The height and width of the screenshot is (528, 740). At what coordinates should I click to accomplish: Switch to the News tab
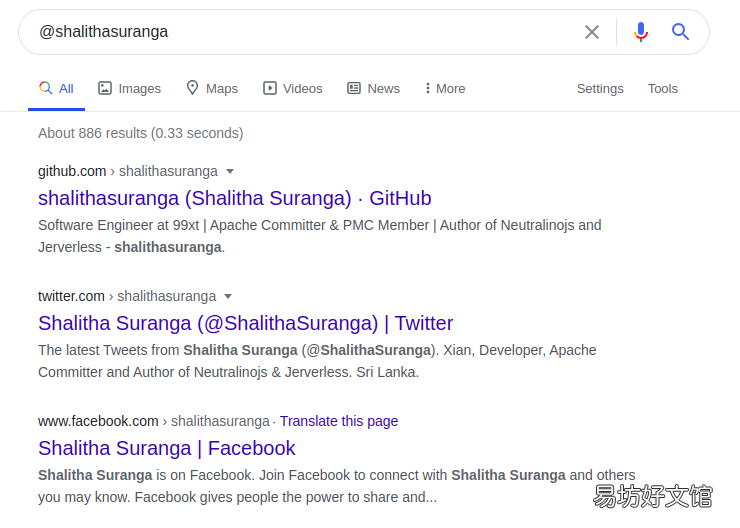tap(373, 89)
